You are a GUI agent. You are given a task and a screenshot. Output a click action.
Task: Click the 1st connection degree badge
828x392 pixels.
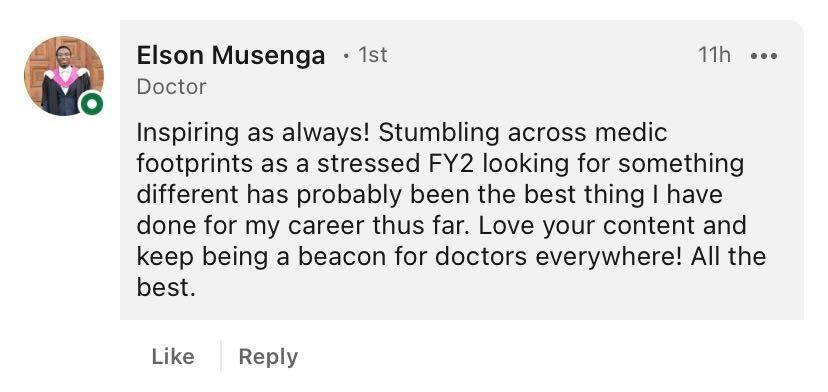(x=373, y=55)
